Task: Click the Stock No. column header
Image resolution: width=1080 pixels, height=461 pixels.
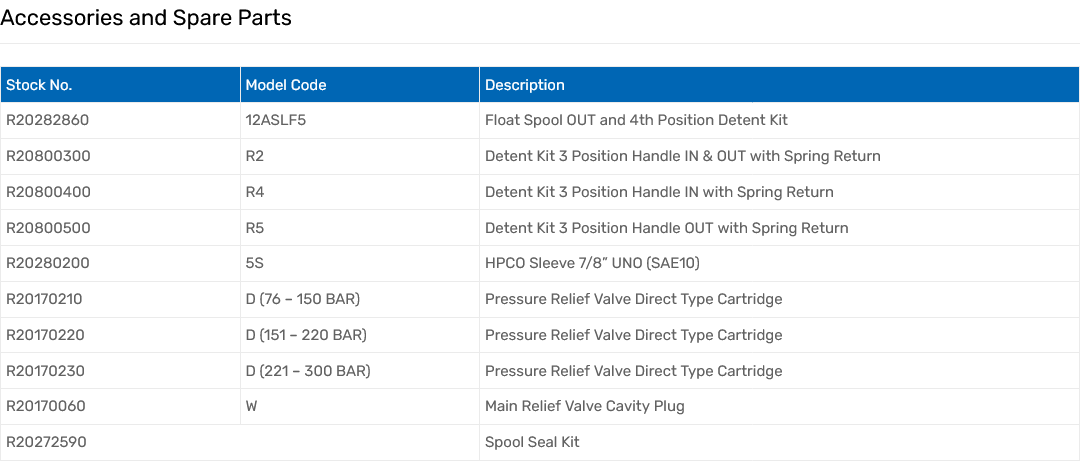Action: click(40, 85)
